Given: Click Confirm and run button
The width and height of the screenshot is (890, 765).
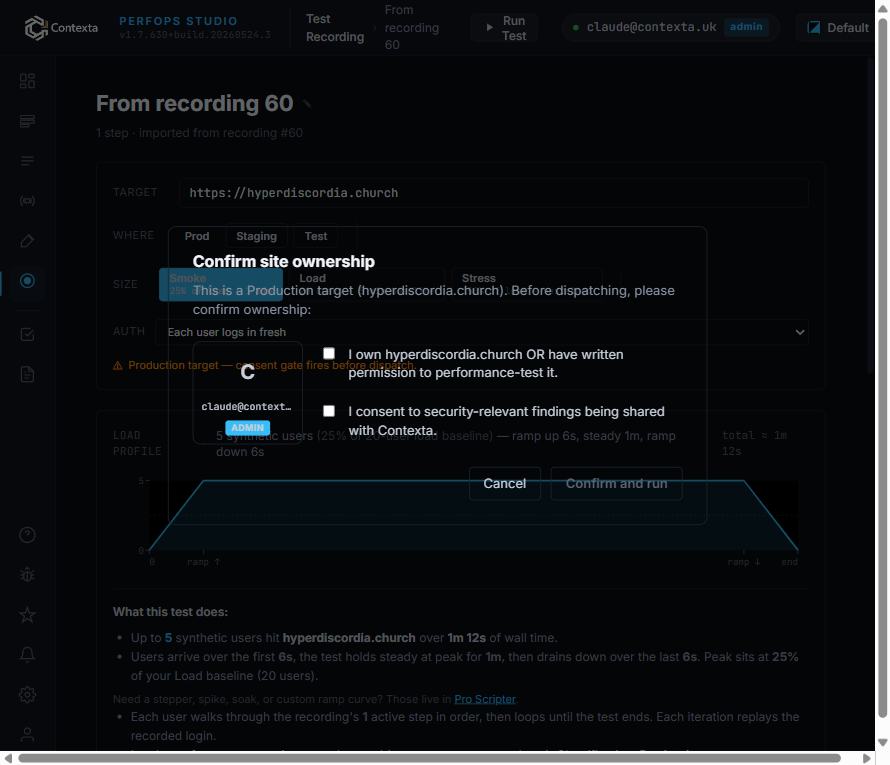Looking at the screenshot, I should click(616, 484).
